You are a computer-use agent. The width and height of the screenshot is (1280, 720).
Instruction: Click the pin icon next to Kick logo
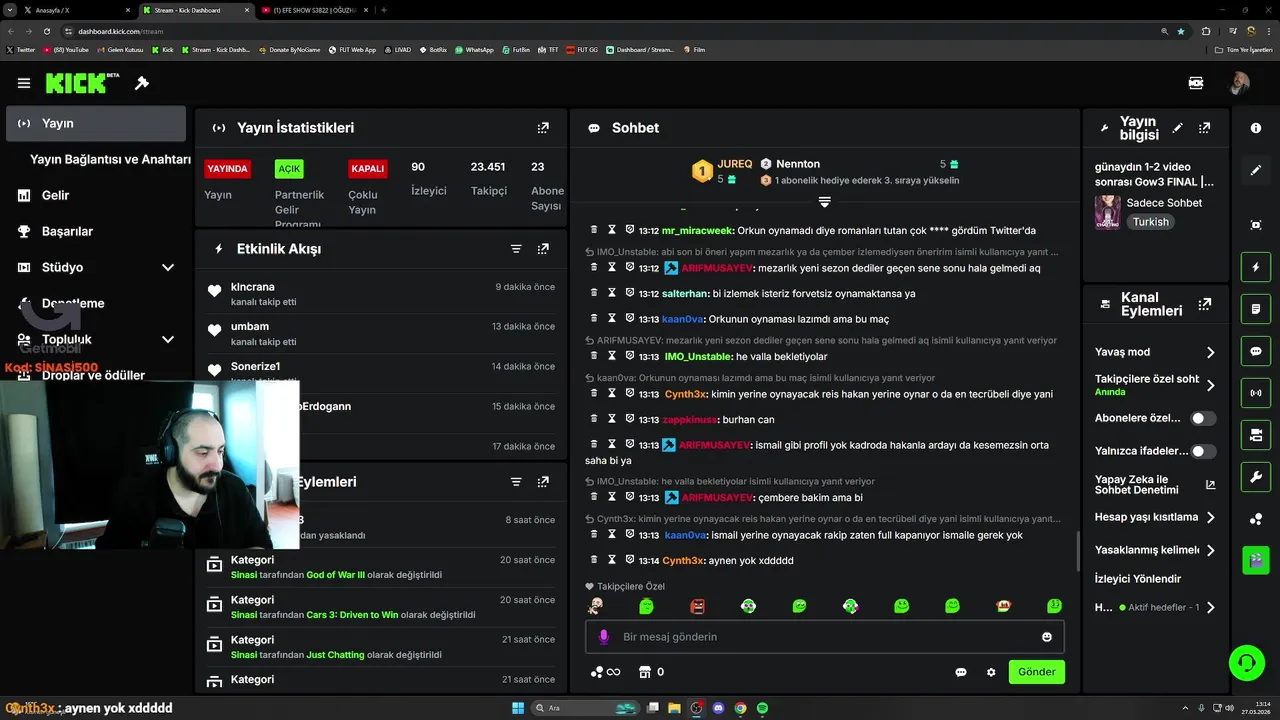click(x=142, y=83)
